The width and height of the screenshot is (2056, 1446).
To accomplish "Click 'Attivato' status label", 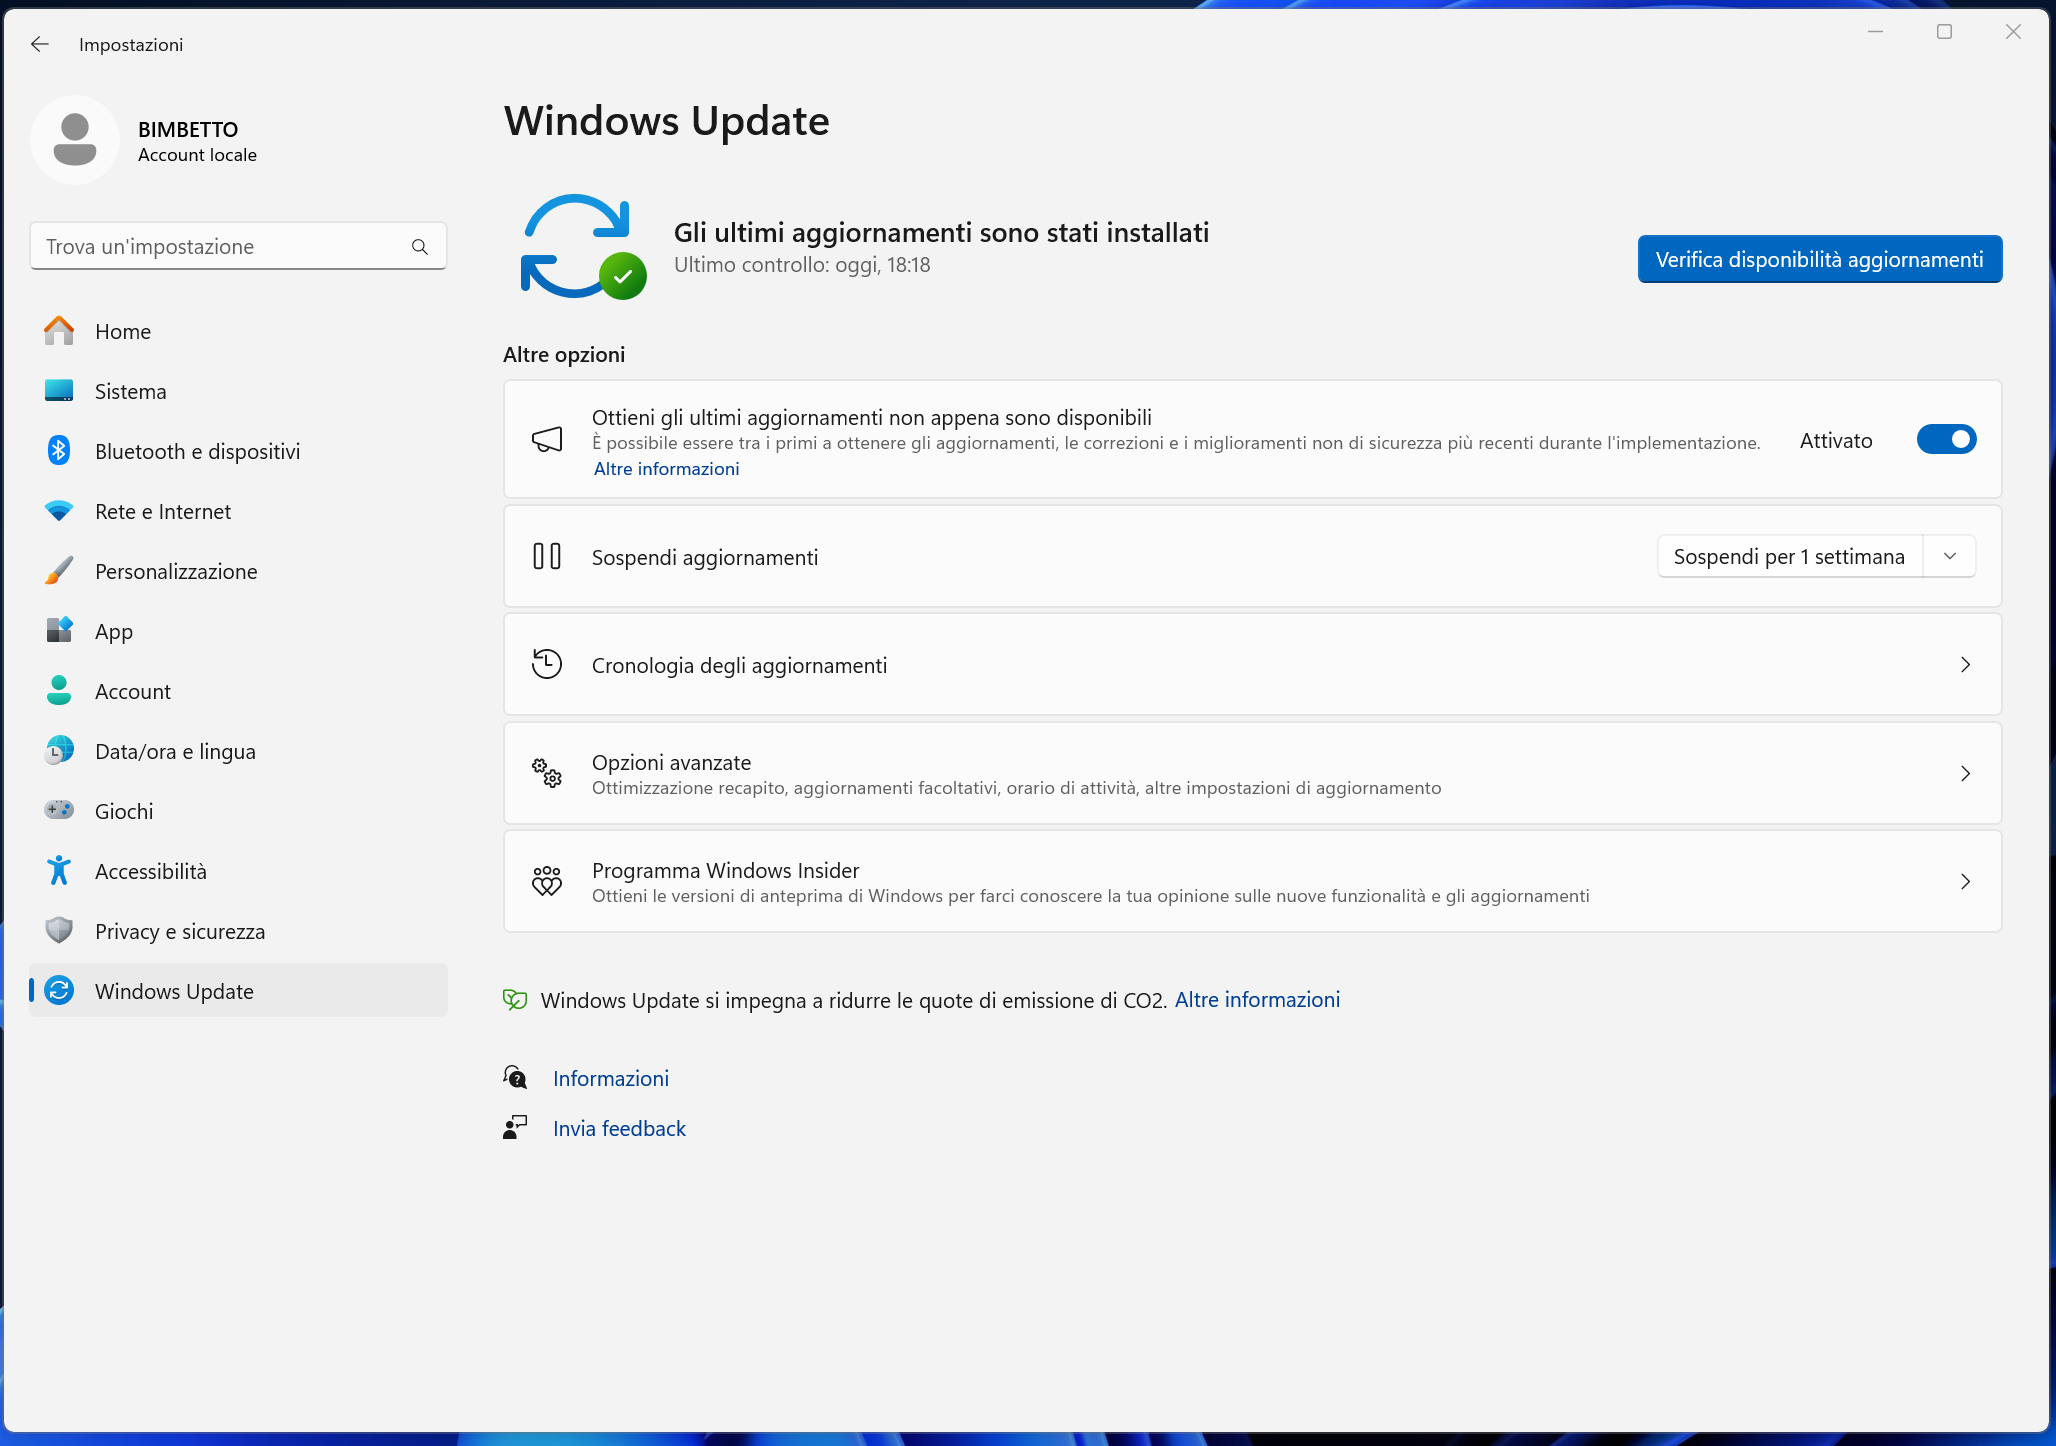I will (x=1836, y=441).
